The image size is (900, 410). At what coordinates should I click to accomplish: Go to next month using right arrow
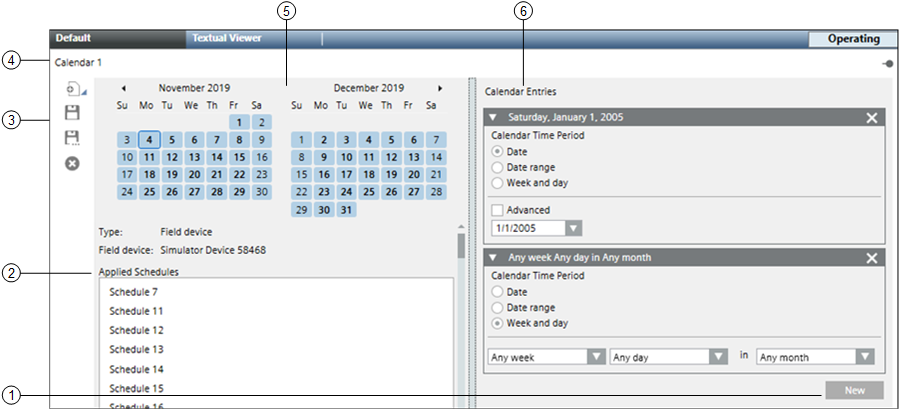tap(440, 88)
